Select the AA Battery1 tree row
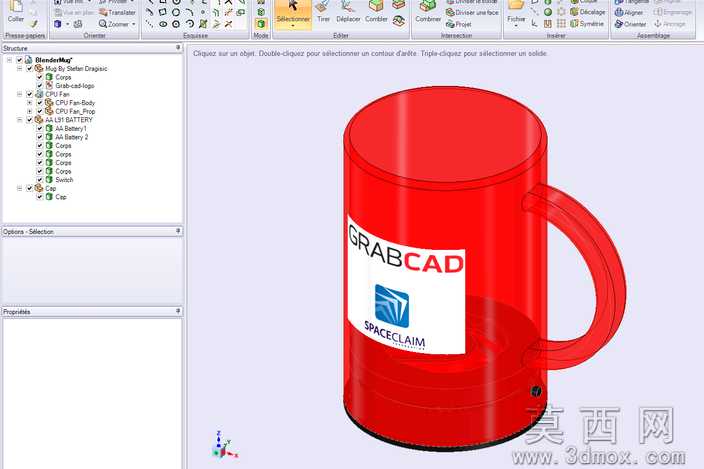Viewport: 704px width, 469px height. 70,128
